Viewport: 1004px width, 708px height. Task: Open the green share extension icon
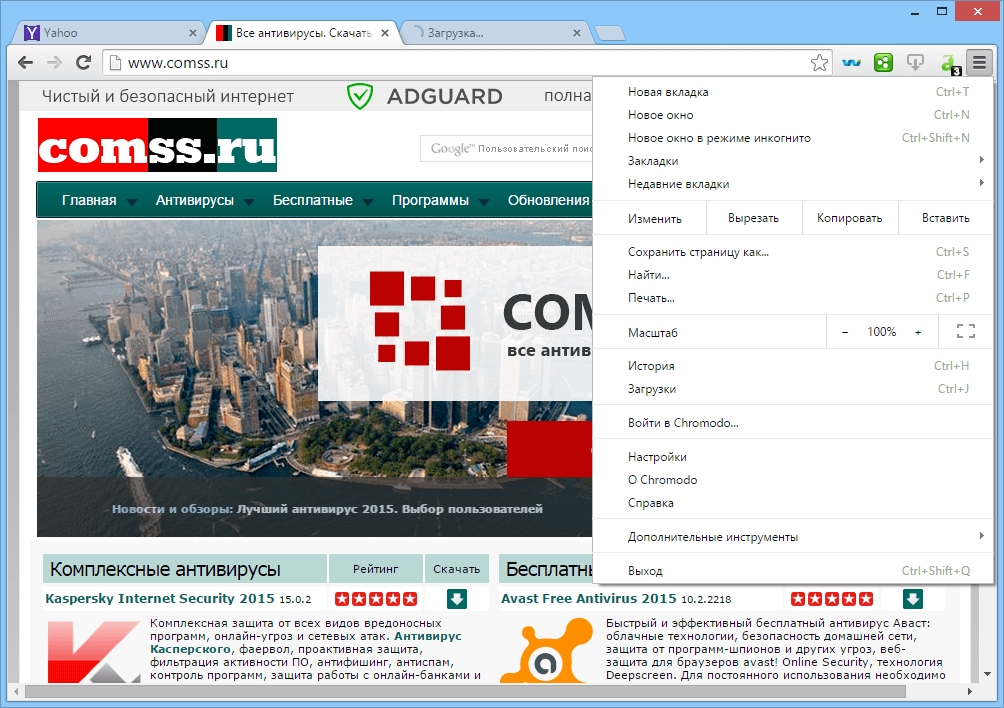click(883, 63)
